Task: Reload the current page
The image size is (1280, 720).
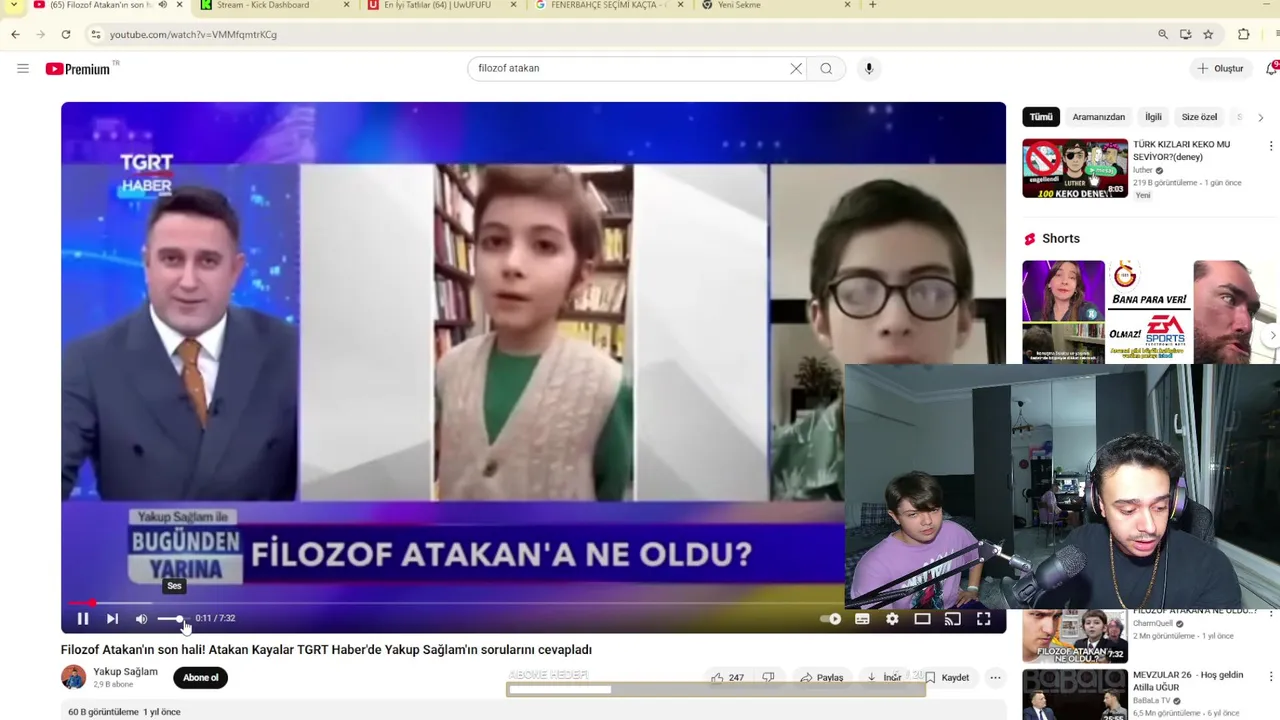Action: 66,34
